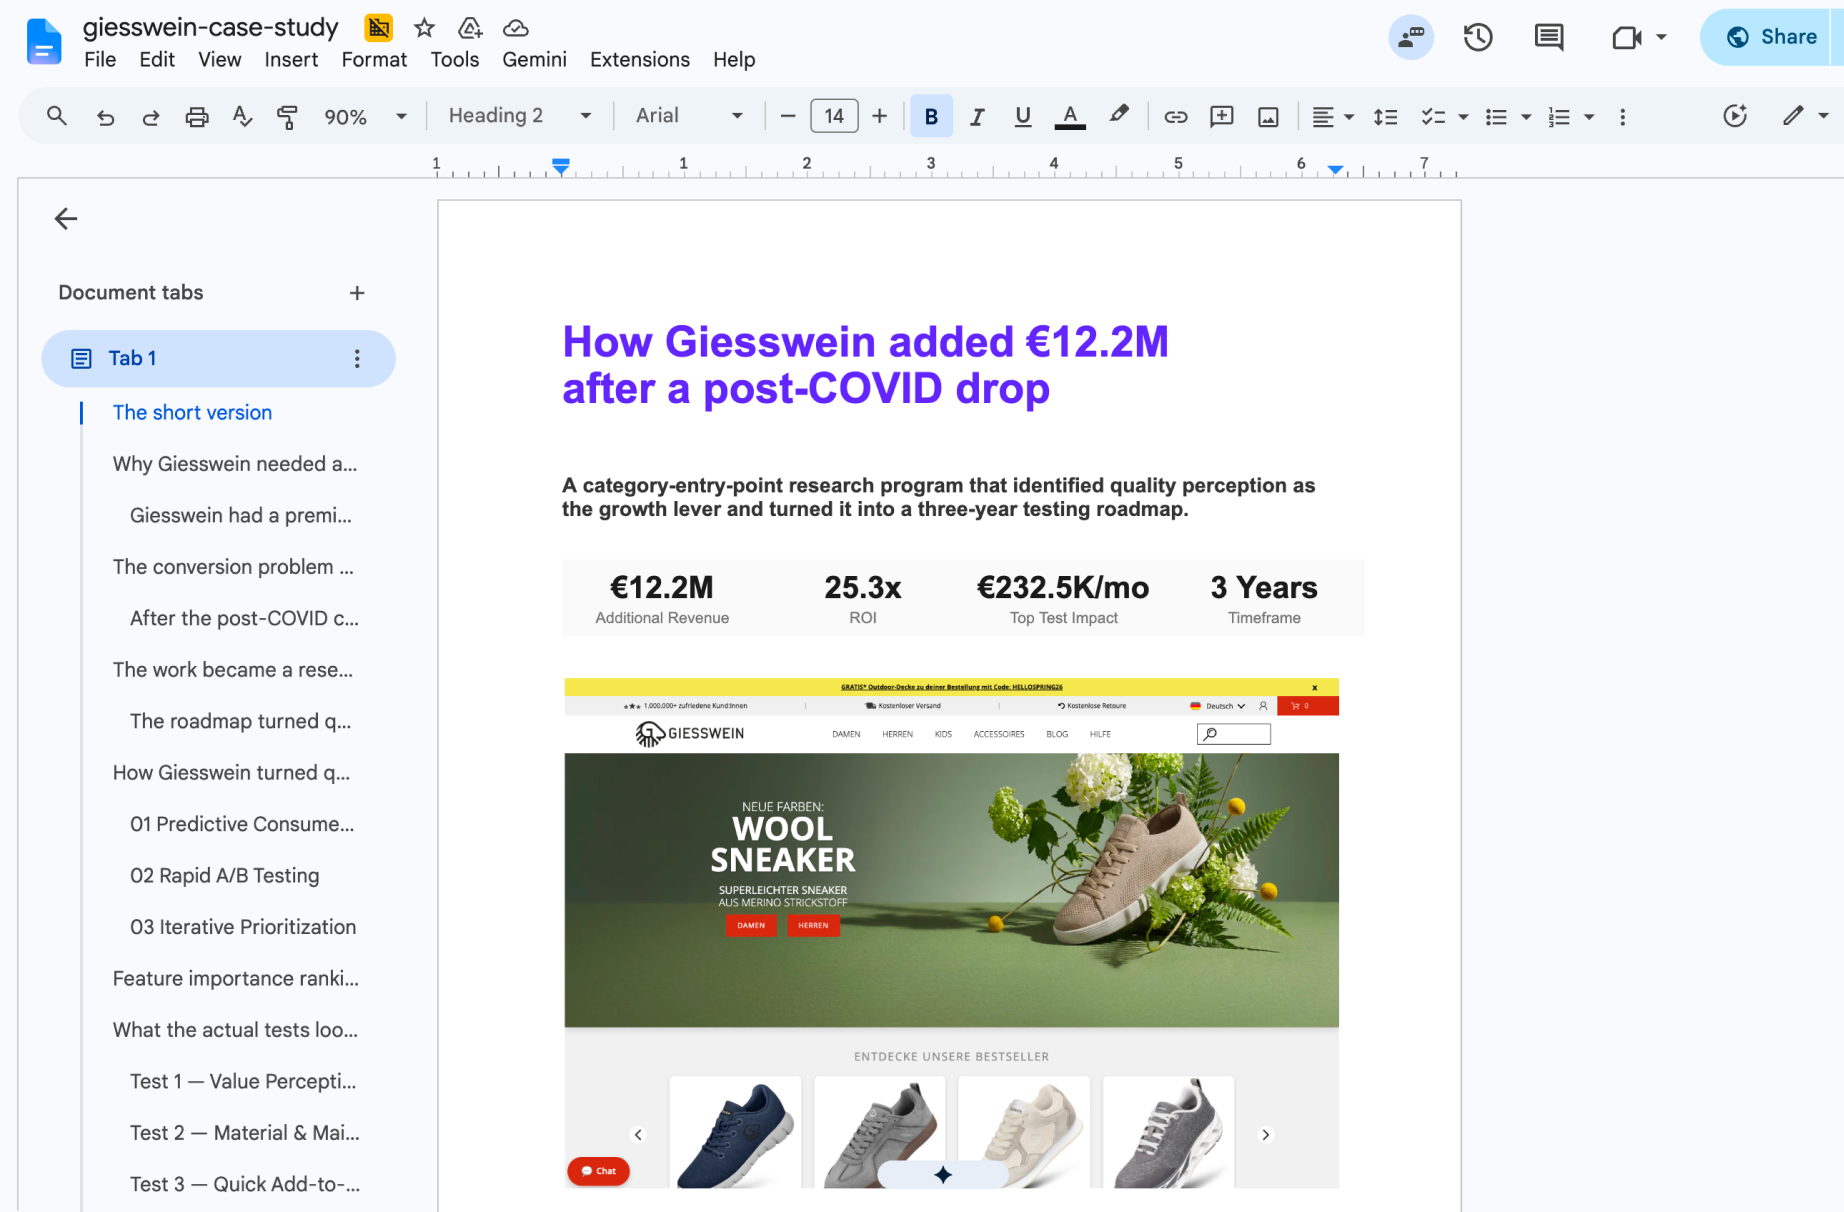Screen dimensions: 1844x1212
Task: Print the document
Action: click(x=197, y=117)
